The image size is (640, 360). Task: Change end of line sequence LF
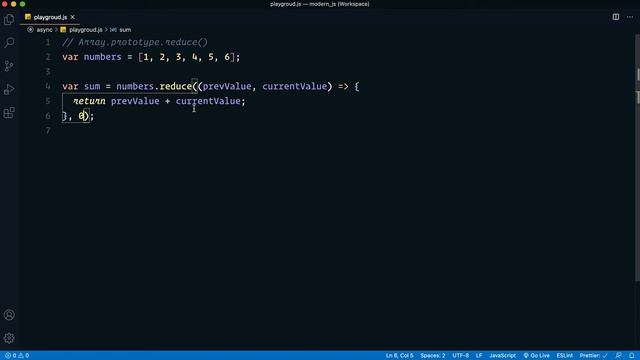tap(479, 356)
